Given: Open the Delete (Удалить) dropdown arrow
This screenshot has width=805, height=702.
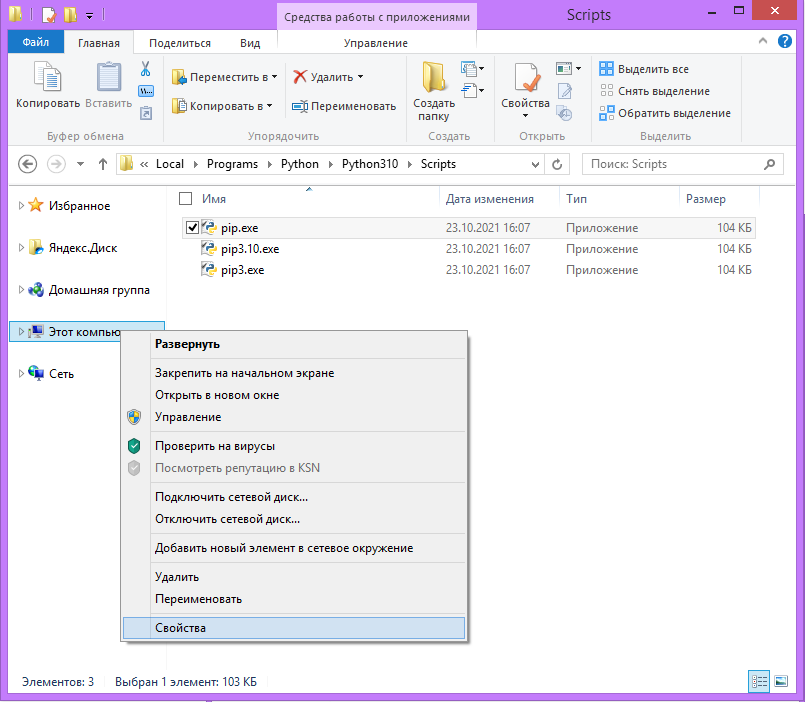Looking at the screenshot, I should (360, 77).
